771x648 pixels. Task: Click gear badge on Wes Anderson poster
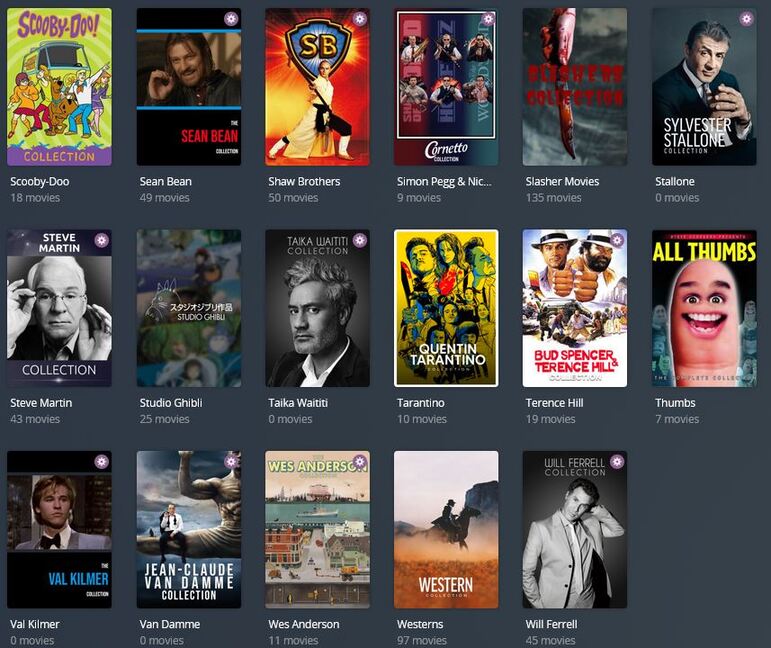point(360,461)
